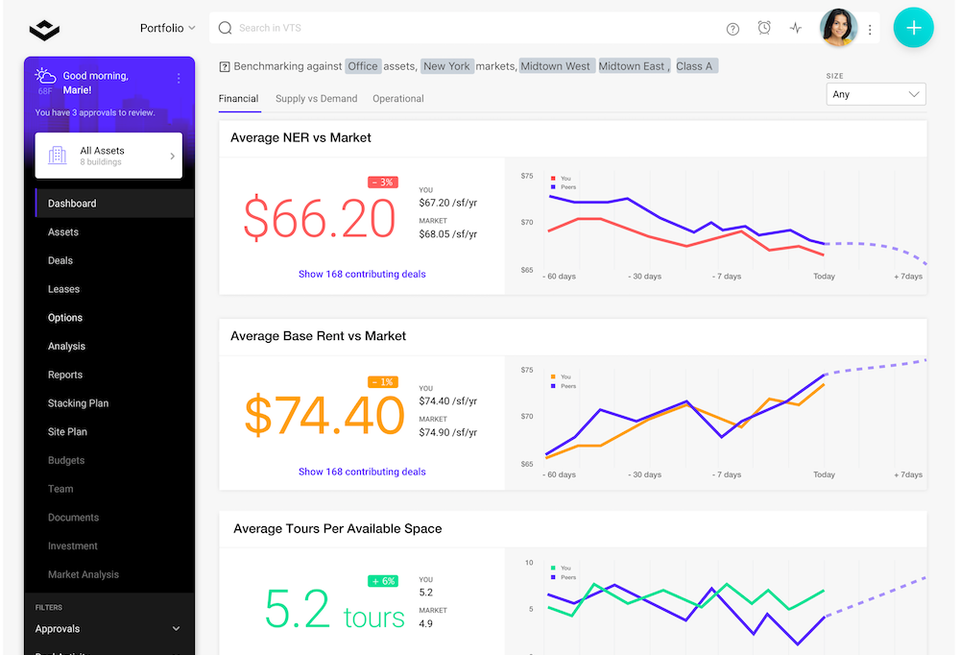The width and height of the screenshot is (960, 655).
Task: Click the Average Base Rent vs Market heading
Action: click(x=318, y=336)
